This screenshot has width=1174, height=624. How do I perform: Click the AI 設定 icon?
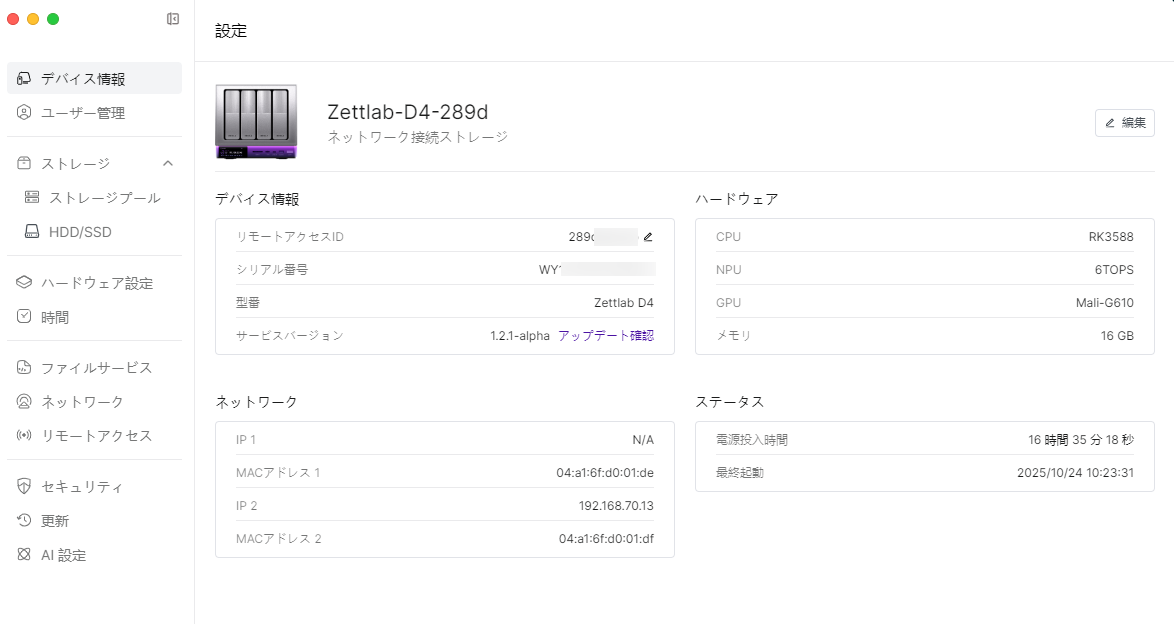tap(25, 555)
